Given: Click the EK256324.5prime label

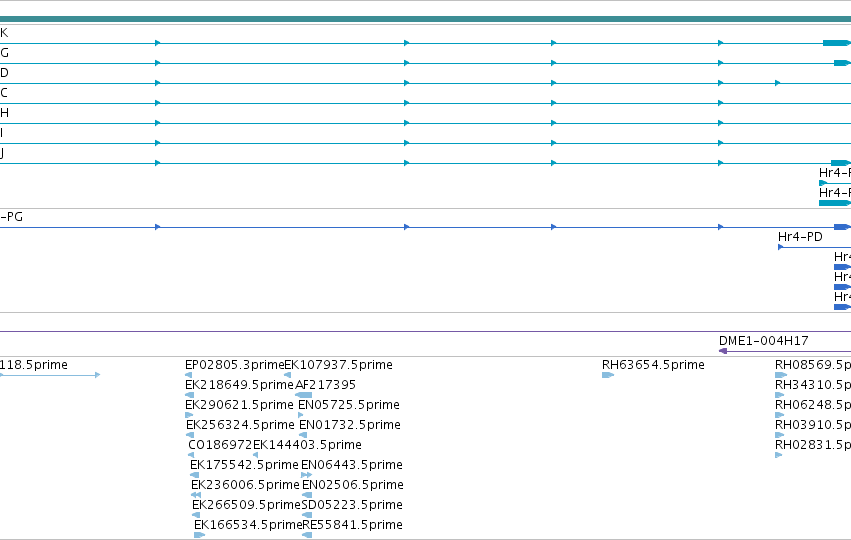Looking at the screenshot, I should point(240,425).
